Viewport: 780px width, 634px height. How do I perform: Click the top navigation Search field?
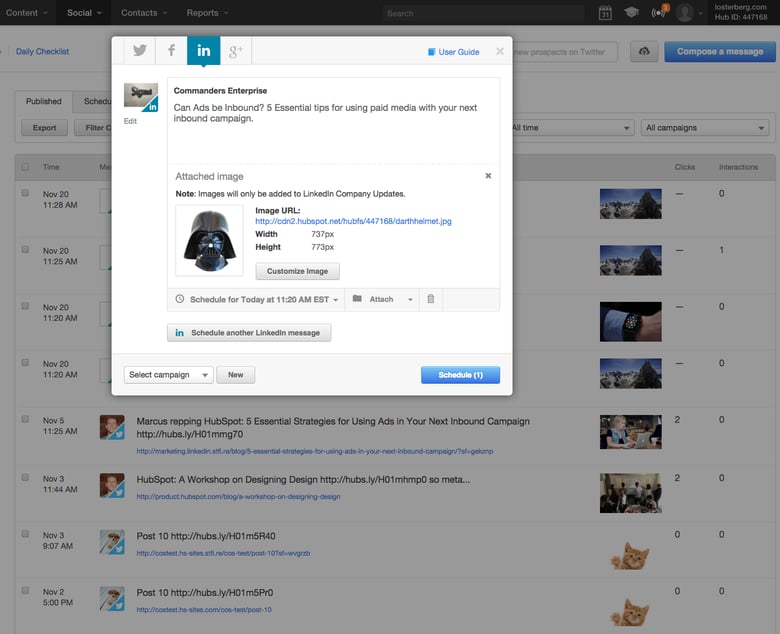pos(484,13)
